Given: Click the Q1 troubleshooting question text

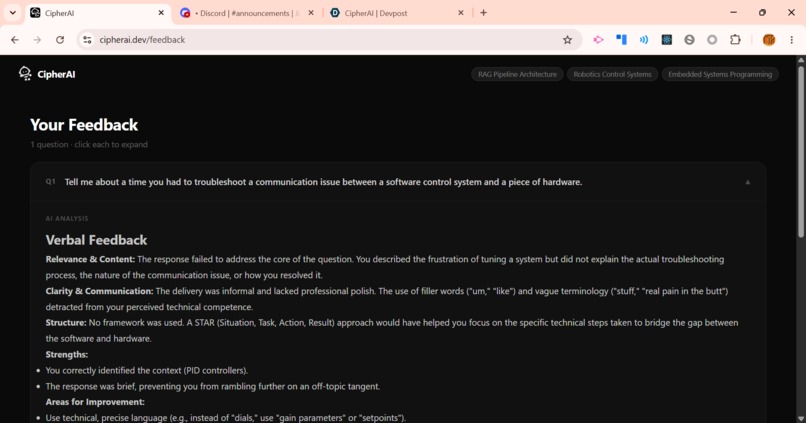Looking at the screenshot, I should click(x=323, y=182).
